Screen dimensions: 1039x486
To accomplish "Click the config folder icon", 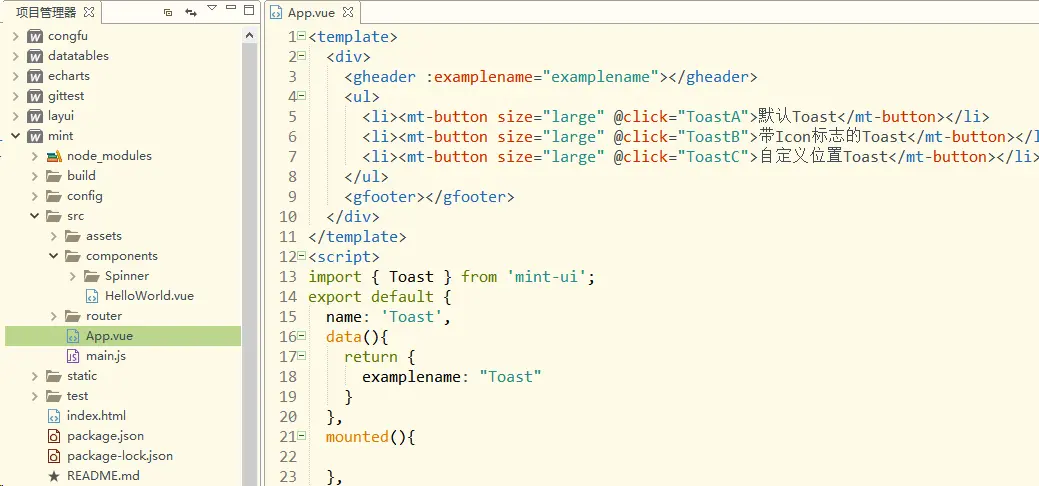I will [x=54, y=196].
